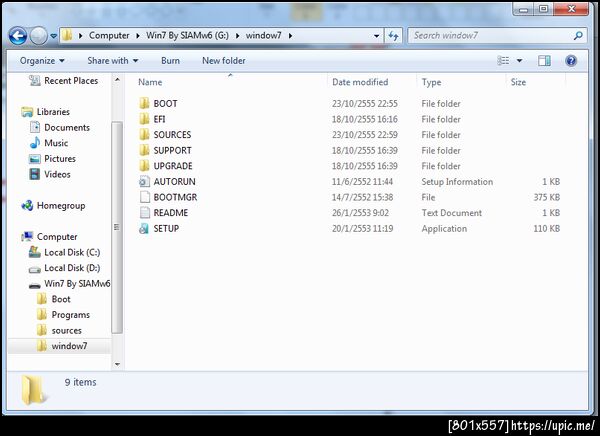The width and height of the screenshot is (600, 436).
Task: Select Local Disk (C:) in navigation pane
Action: (72, 253)
